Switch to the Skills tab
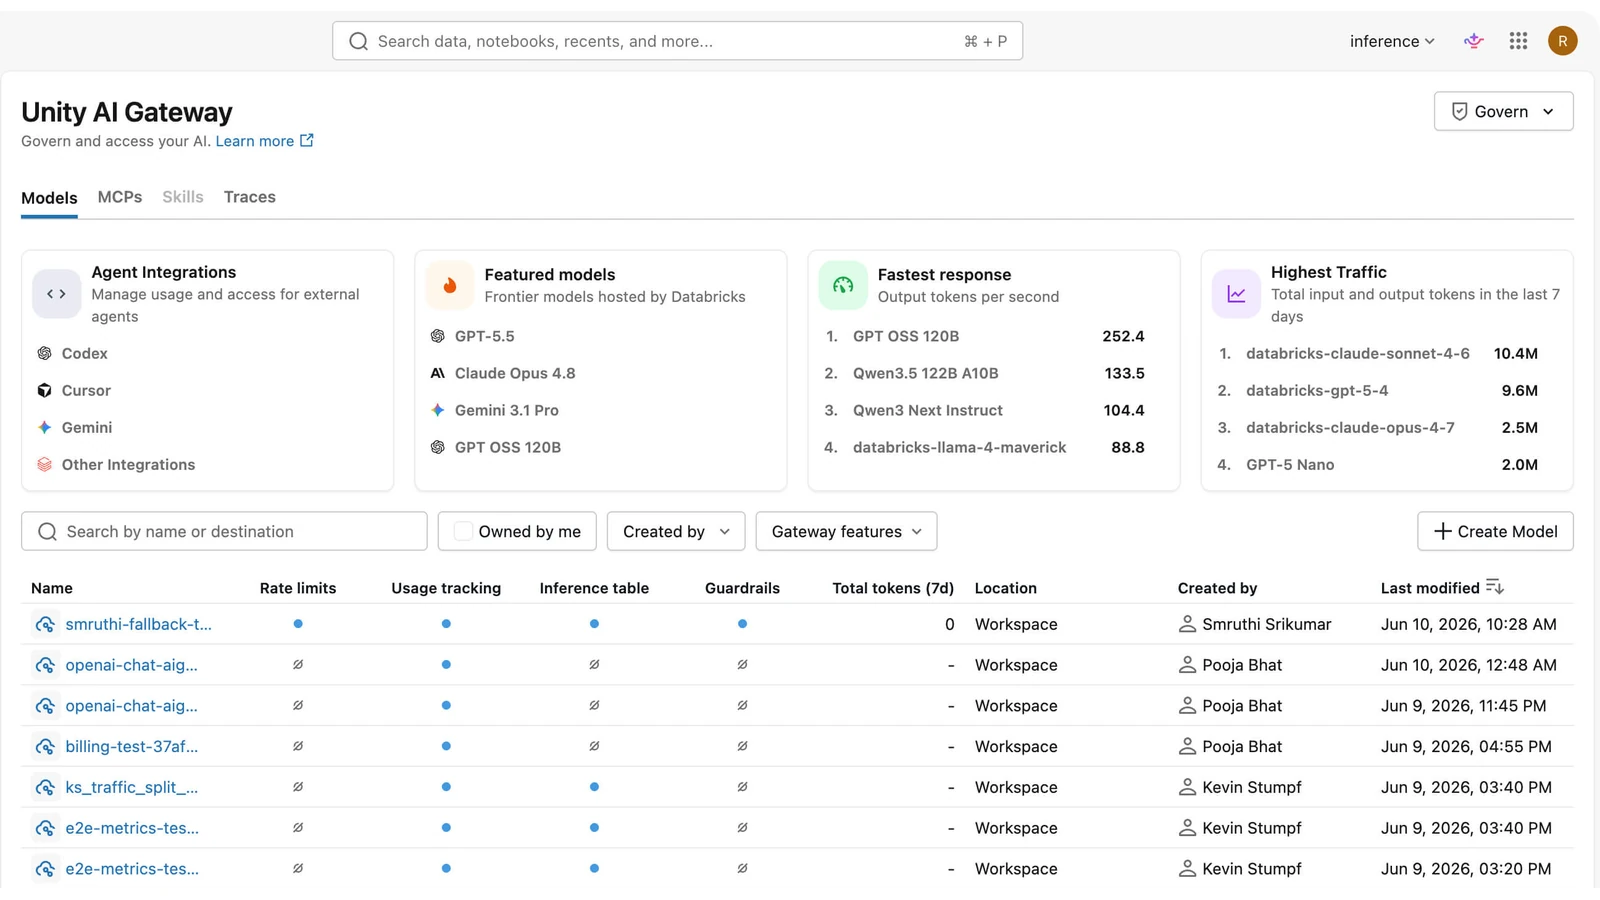This screenshot has width=1600, height=900. (183, 198)
